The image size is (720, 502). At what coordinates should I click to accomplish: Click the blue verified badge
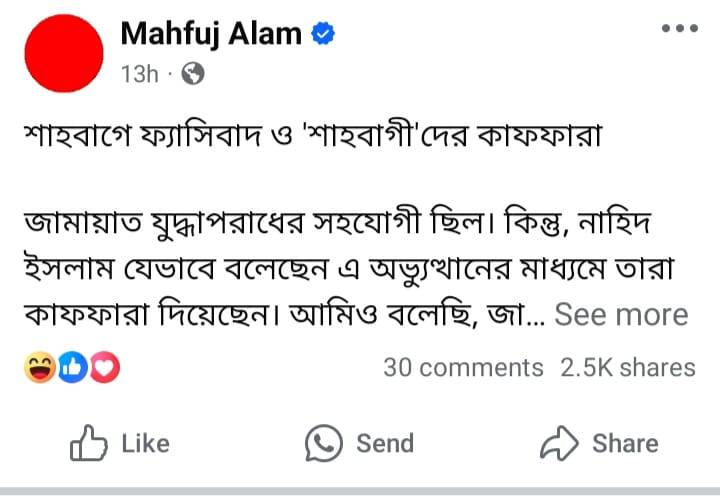[323, 34]
